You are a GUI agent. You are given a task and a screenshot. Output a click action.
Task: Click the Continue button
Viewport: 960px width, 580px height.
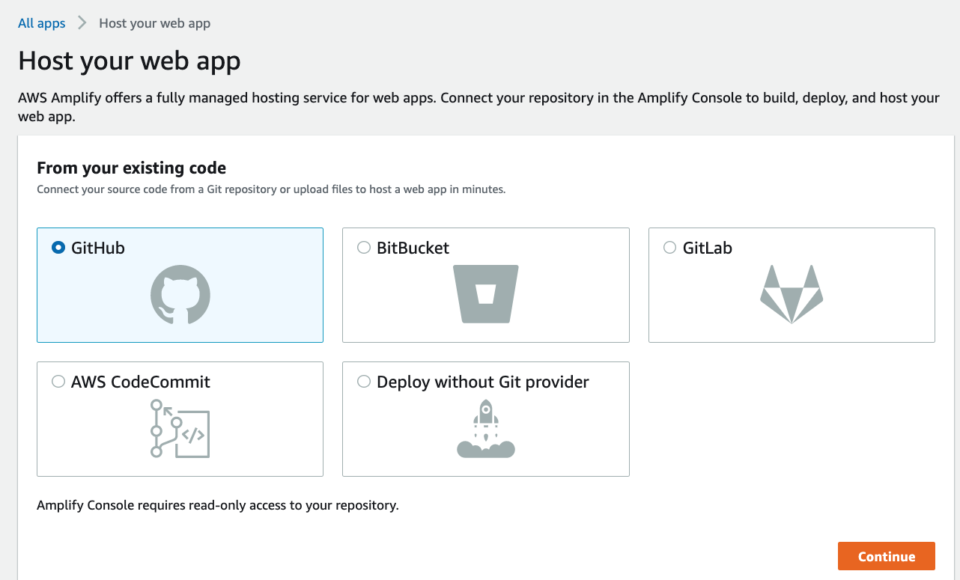tap(886, 556)
